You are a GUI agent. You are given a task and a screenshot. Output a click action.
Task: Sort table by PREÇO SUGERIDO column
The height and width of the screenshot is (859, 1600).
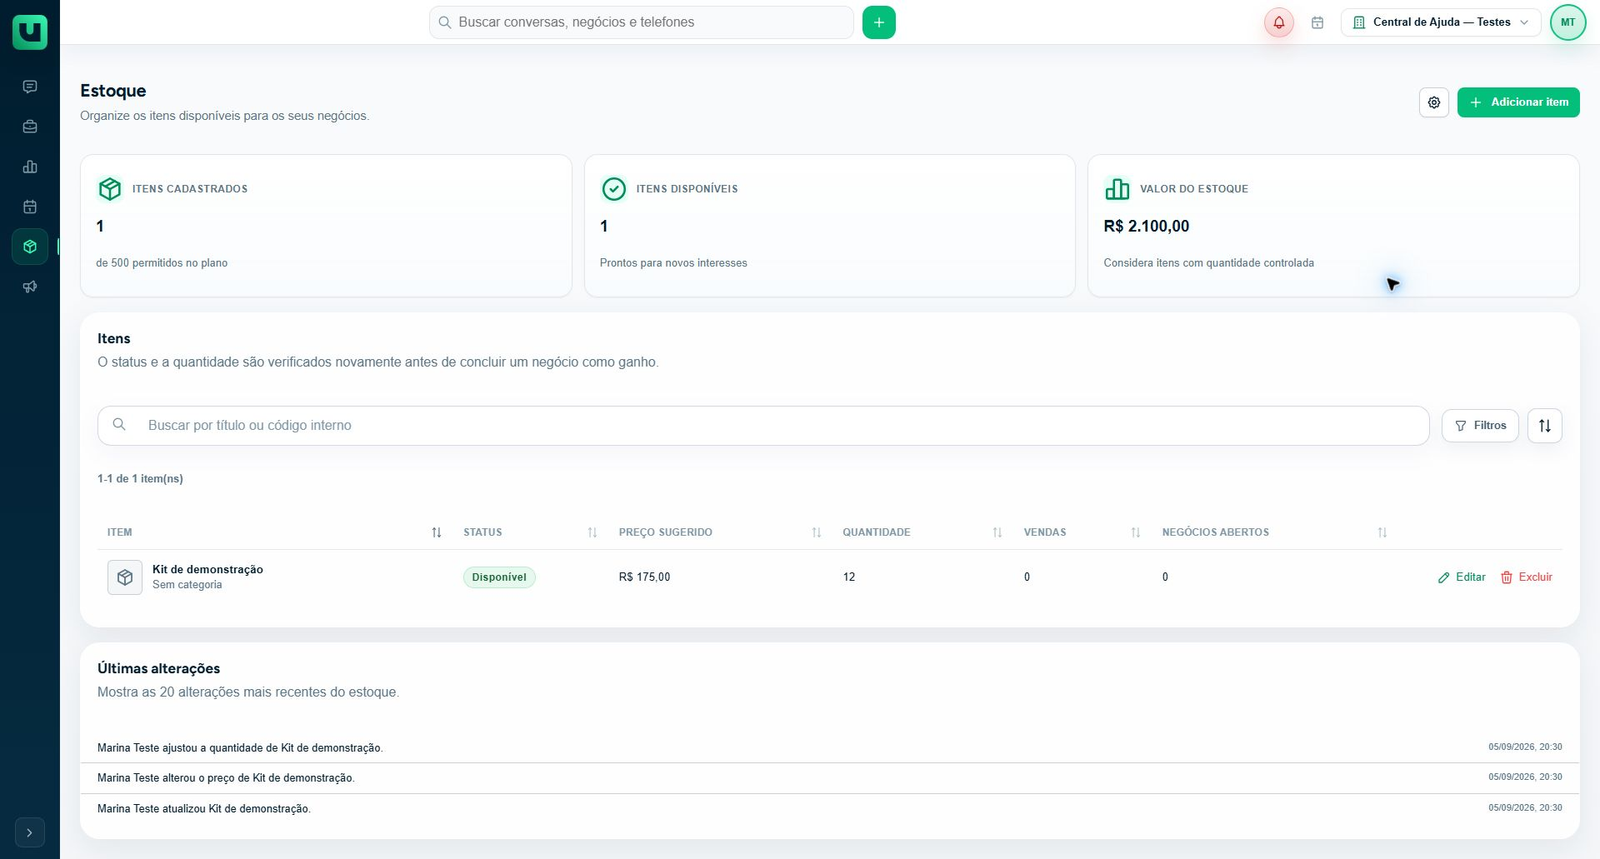click(816, 533)
